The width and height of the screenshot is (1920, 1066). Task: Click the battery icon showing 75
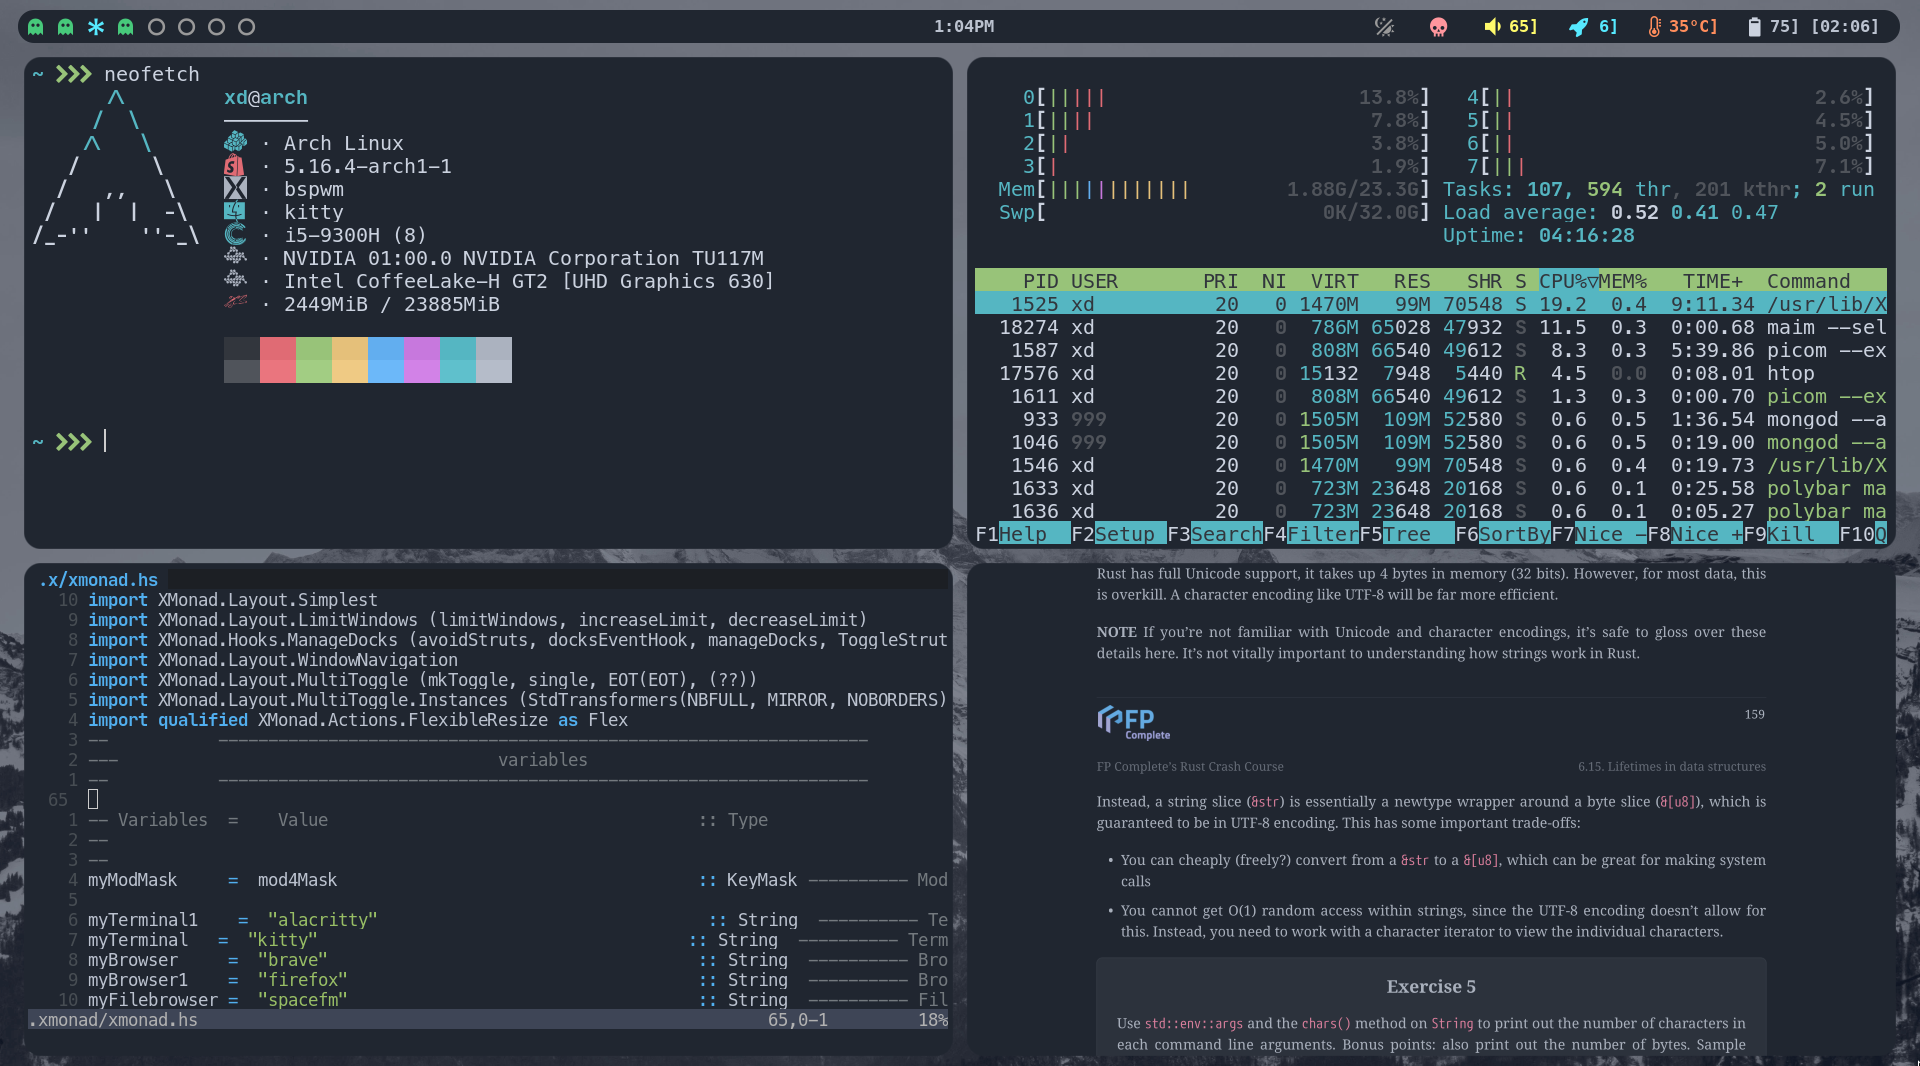pyautogui.click(x=1754, y=27)
